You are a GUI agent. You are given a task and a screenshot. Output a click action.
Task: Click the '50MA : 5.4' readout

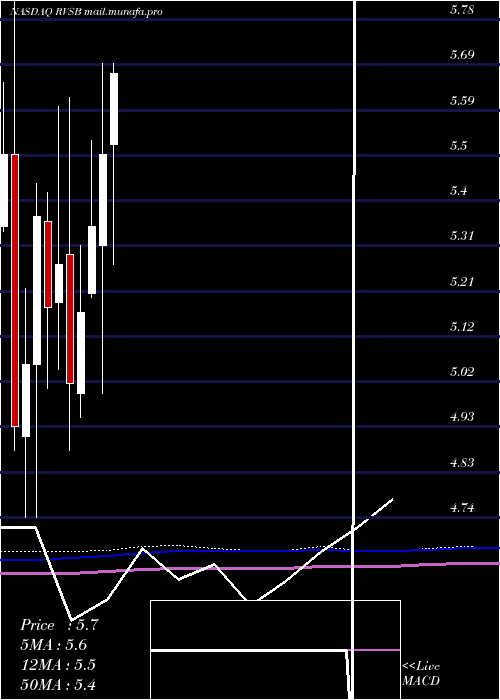pos(58,684)
